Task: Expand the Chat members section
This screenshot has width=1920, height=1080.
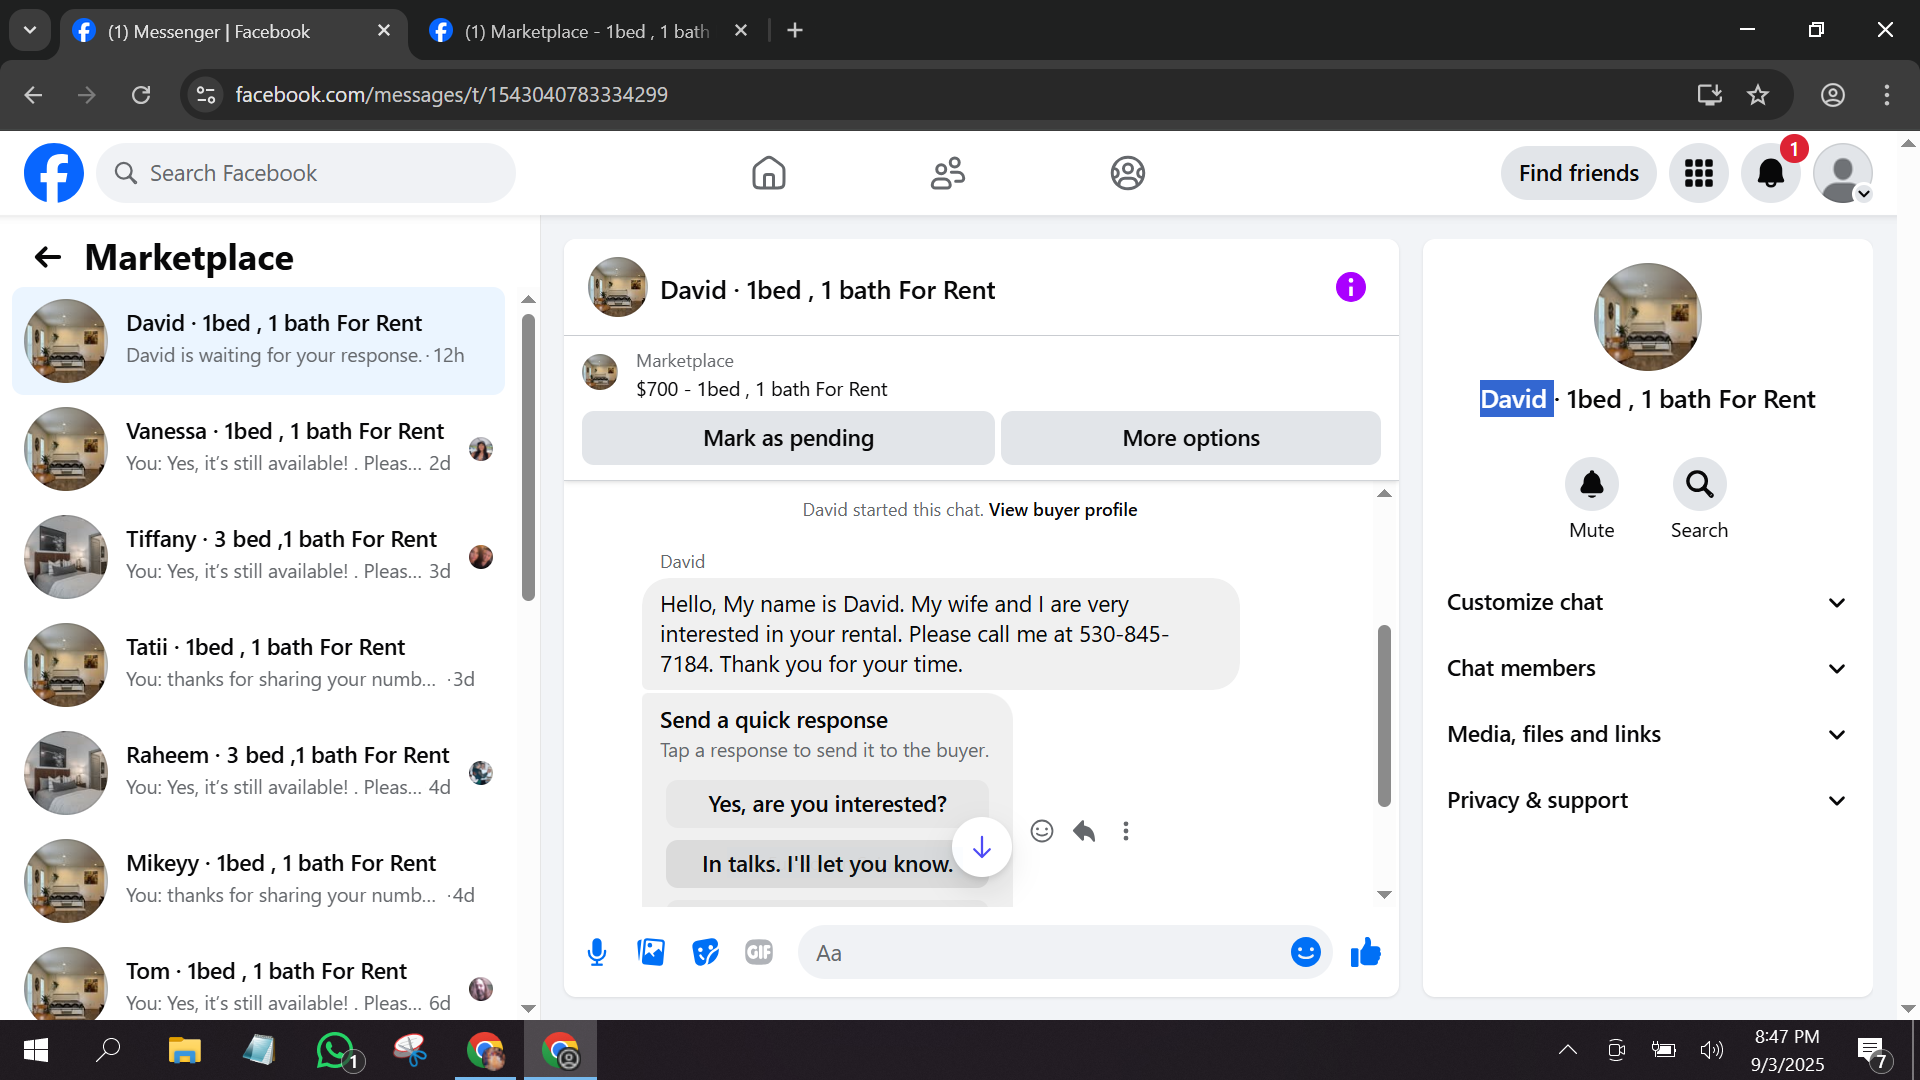Action: coord(1647,668)
